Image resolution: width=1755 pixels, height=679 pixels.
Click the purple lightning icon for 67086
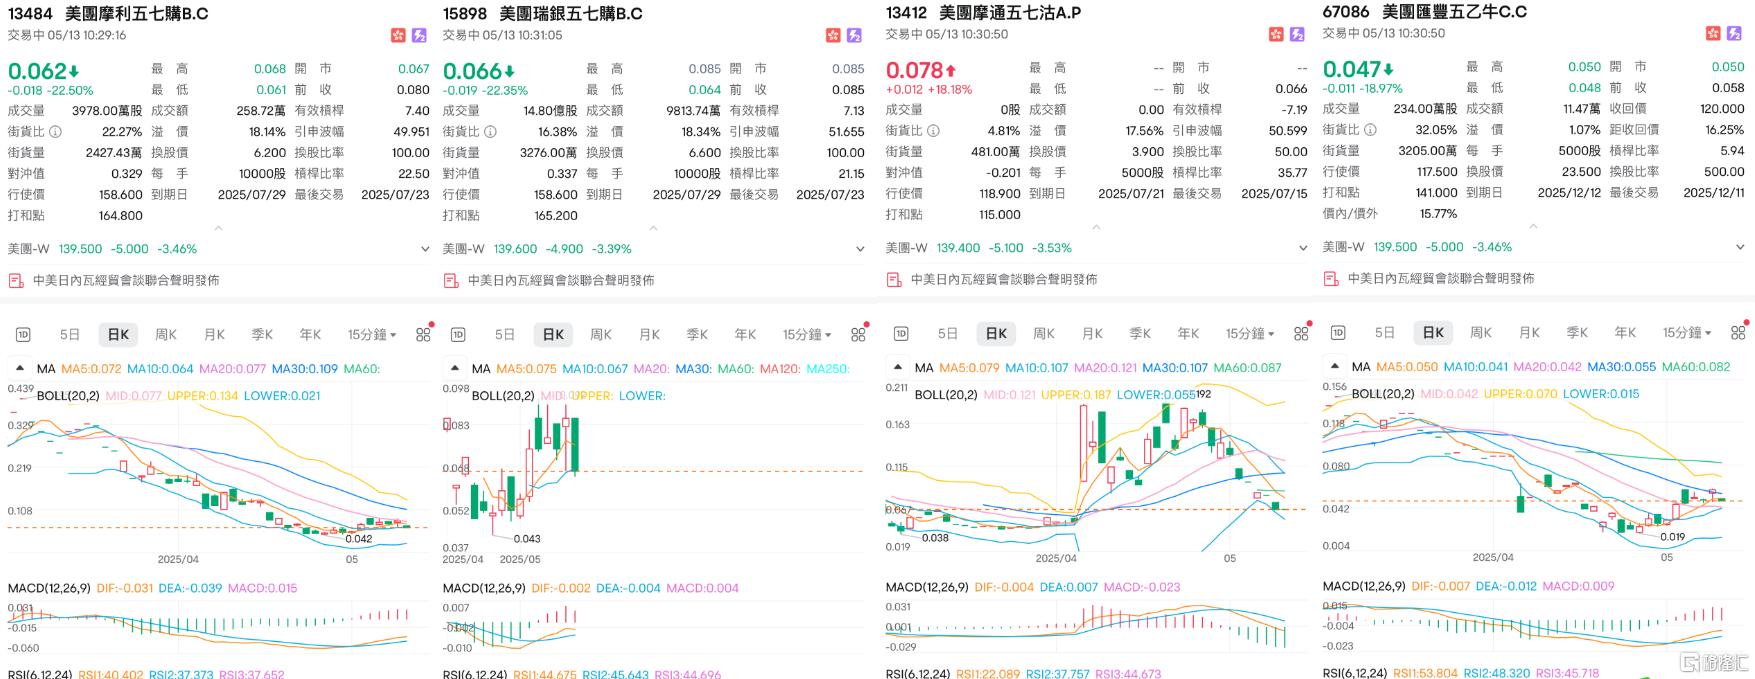click(x=1735, y=33)
